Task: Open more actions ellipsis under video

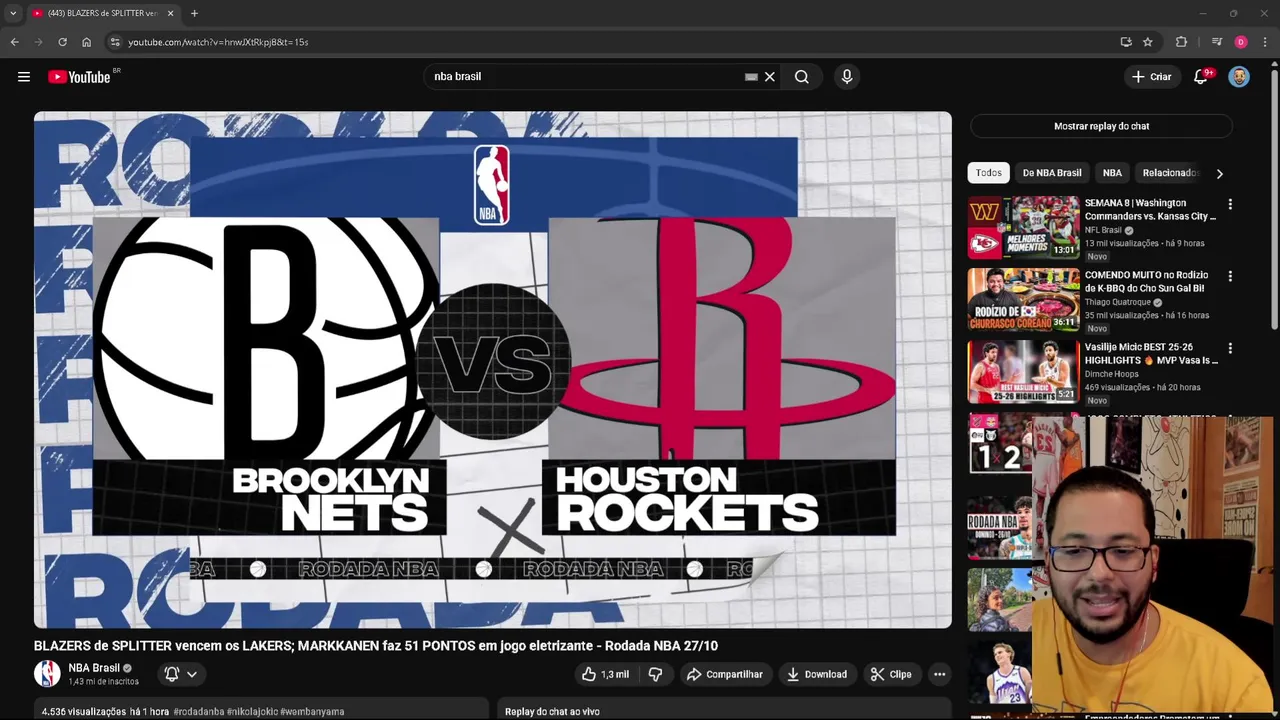Action: pos(939,674)
